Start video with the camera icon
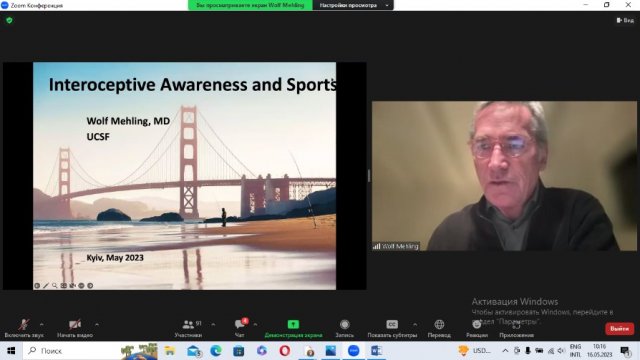Screen dimensions: 640x360 75,325
